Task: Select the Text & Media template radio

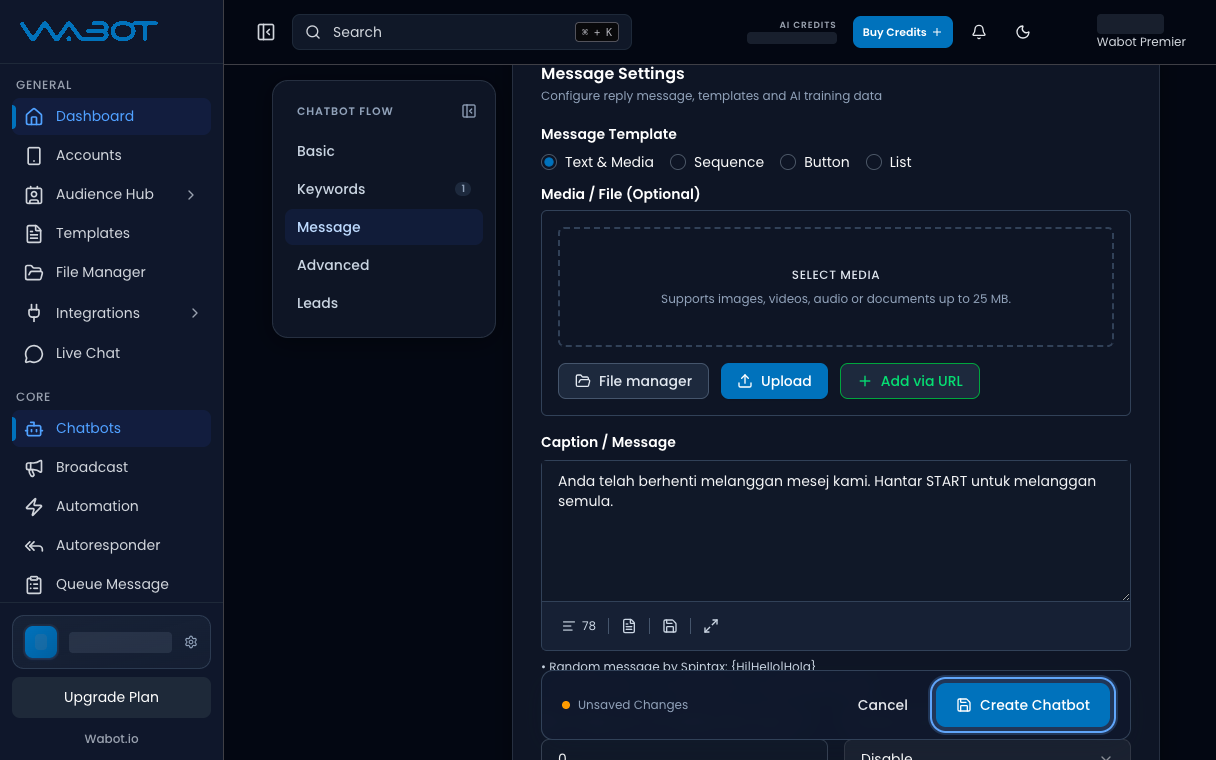Action: click(549, 162)
